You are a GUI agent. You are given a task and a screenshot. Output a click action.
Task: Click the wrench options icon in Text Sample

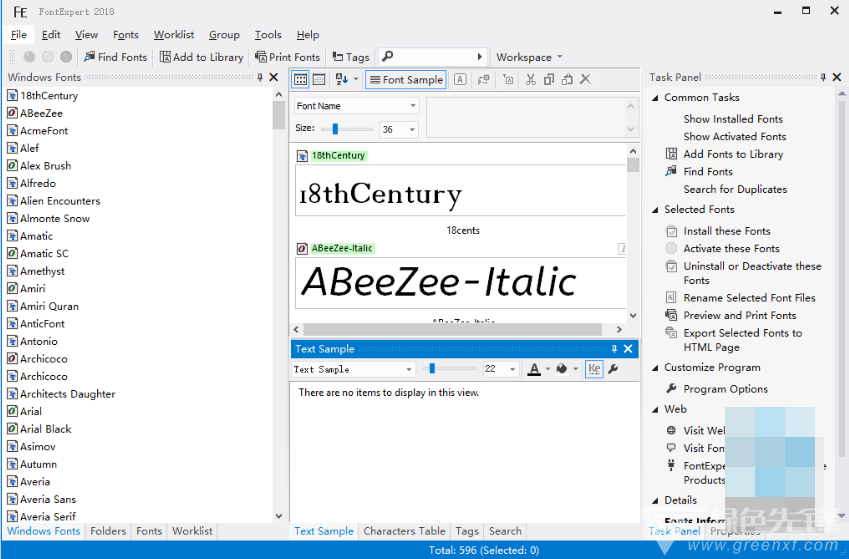(x=613, y=369)
